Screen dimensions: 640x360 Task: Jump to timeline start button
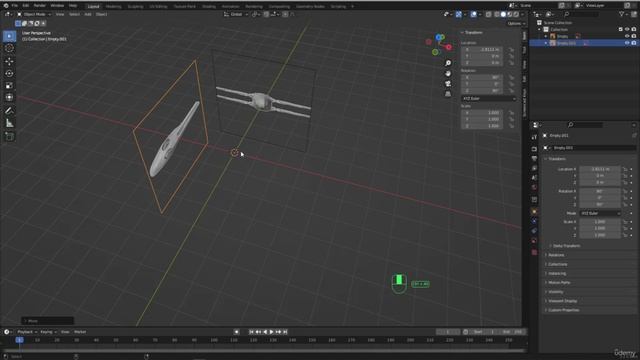(251, 332)
